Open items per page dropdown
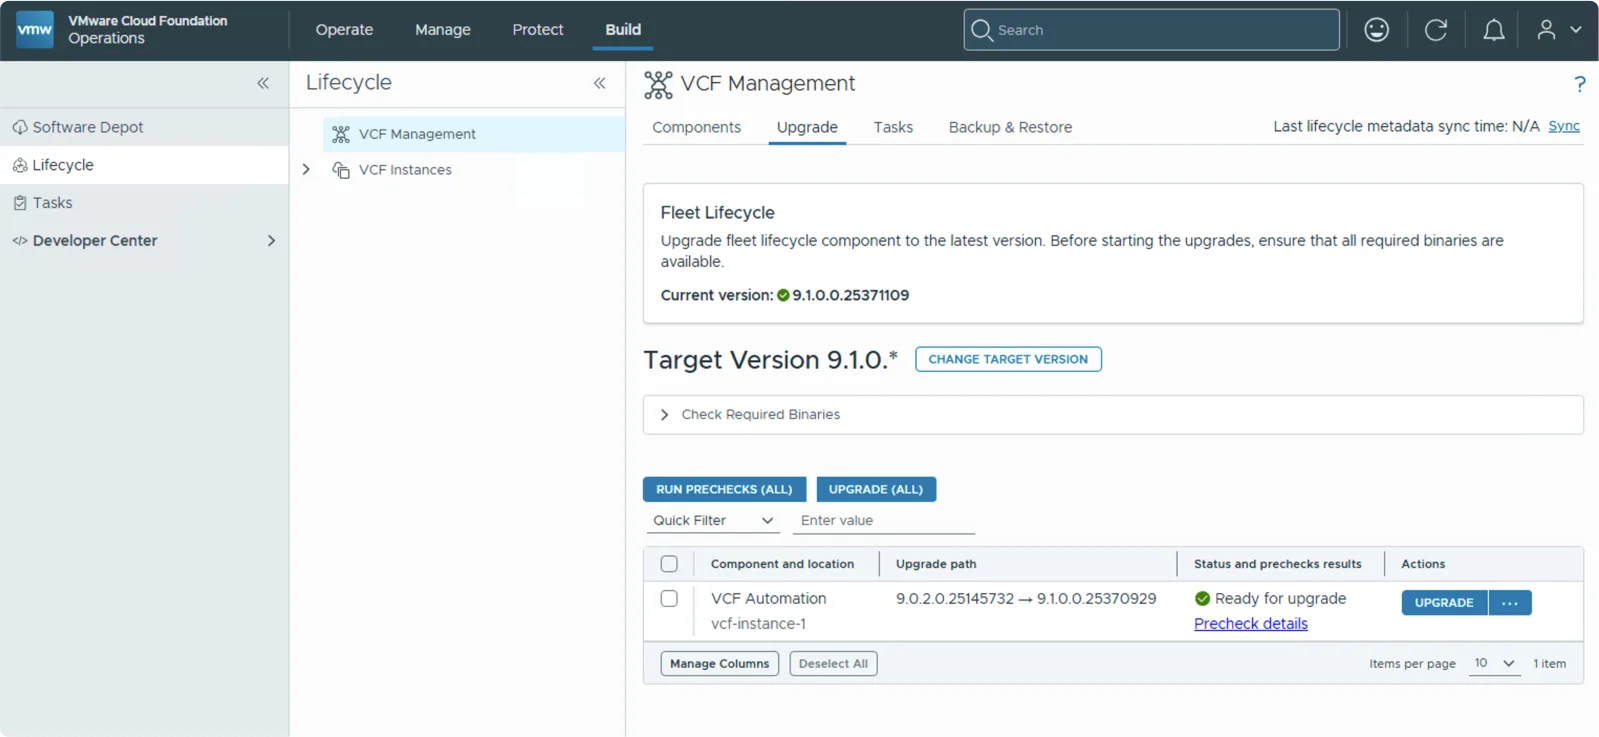The height and width of the screenshot is (737, 1599). (x=1494, y=664)
